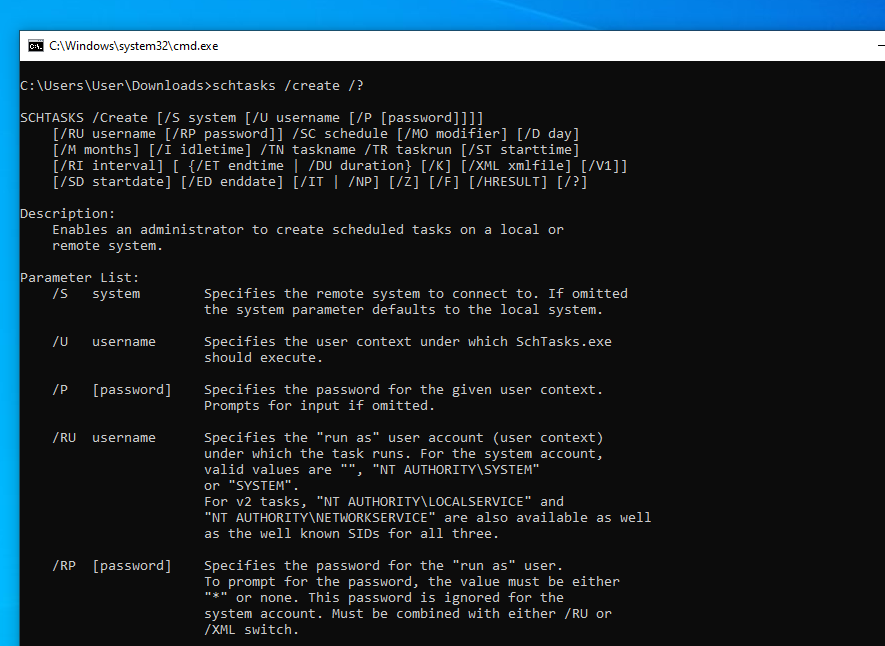Click the C:\Windows\system32\cmd.exe title bar text
Screen dimensions: 885x646
[134, 46]
